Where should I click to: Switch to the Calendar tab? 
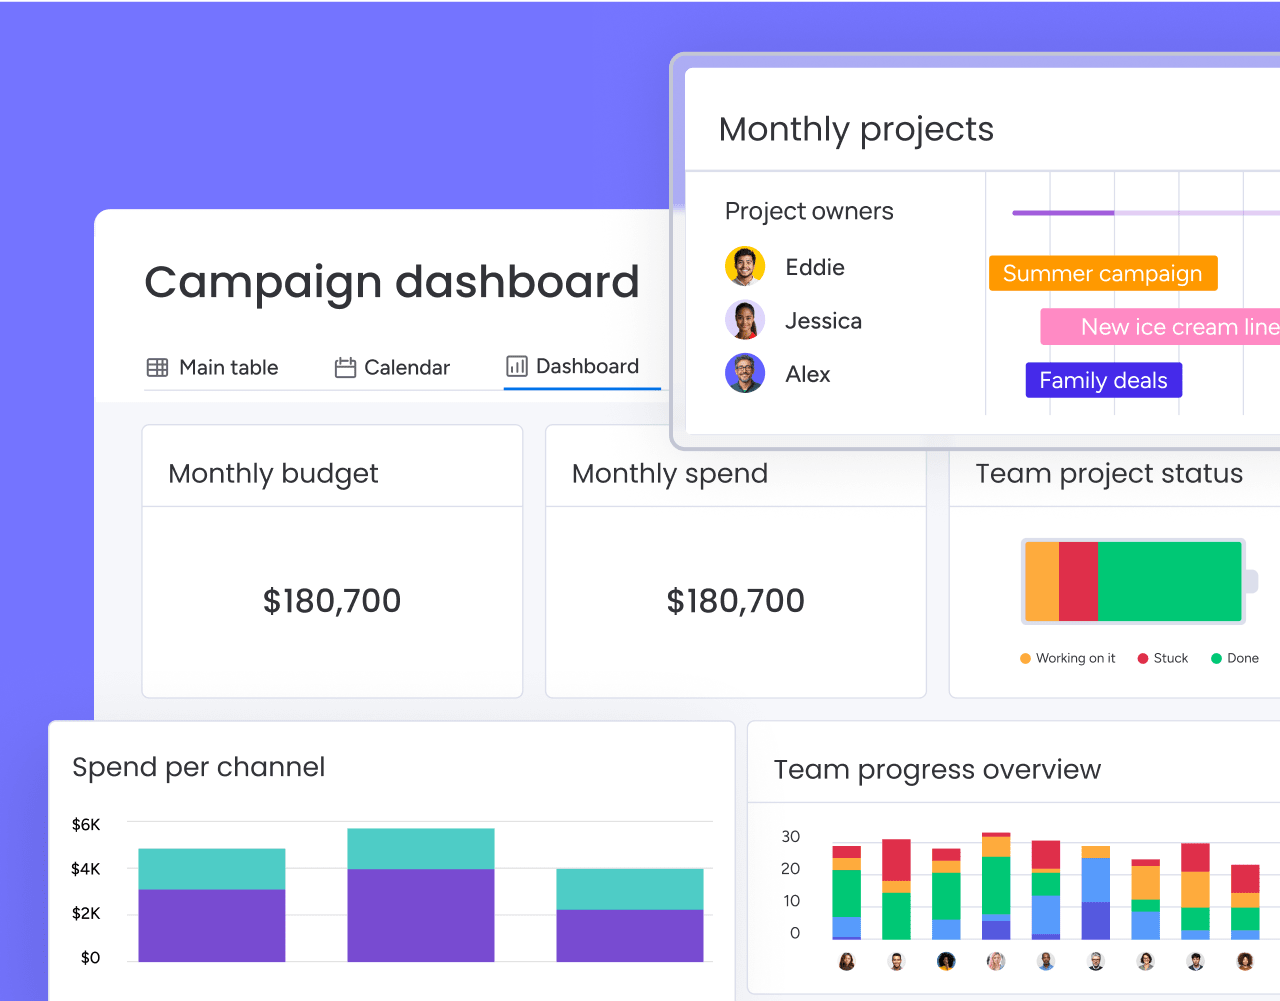tap(392, 367)
